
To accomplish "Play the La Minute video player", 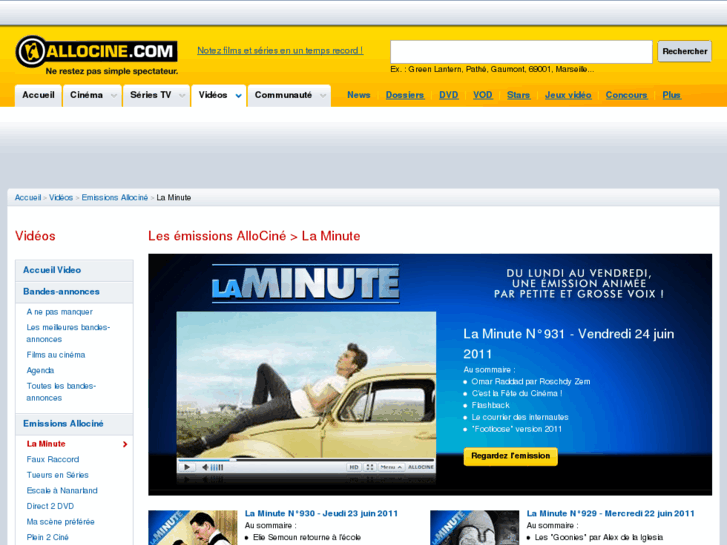I will 187,467.
